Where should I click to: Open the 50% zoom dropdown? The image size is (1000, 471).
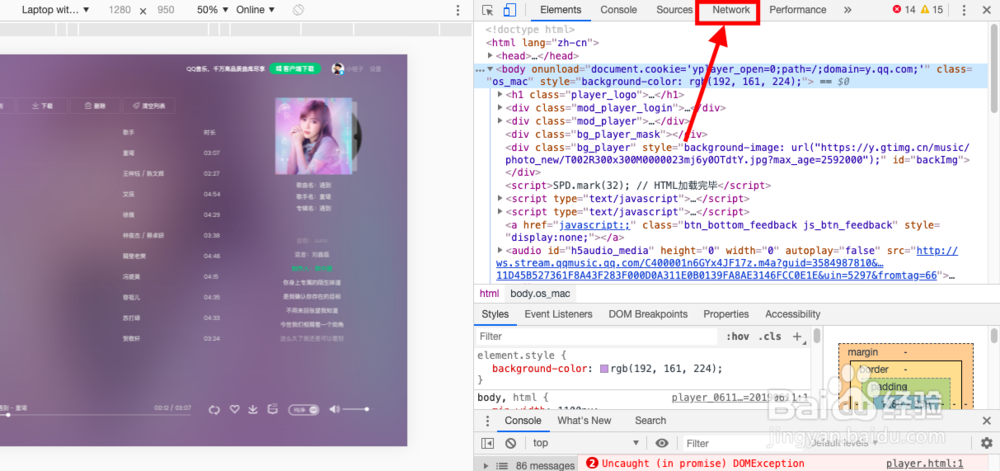point(212,10)
